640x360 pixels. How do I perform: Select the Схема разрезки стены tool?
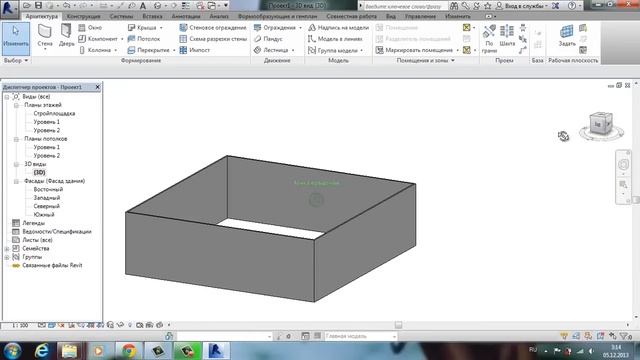(x=213, y=39)
